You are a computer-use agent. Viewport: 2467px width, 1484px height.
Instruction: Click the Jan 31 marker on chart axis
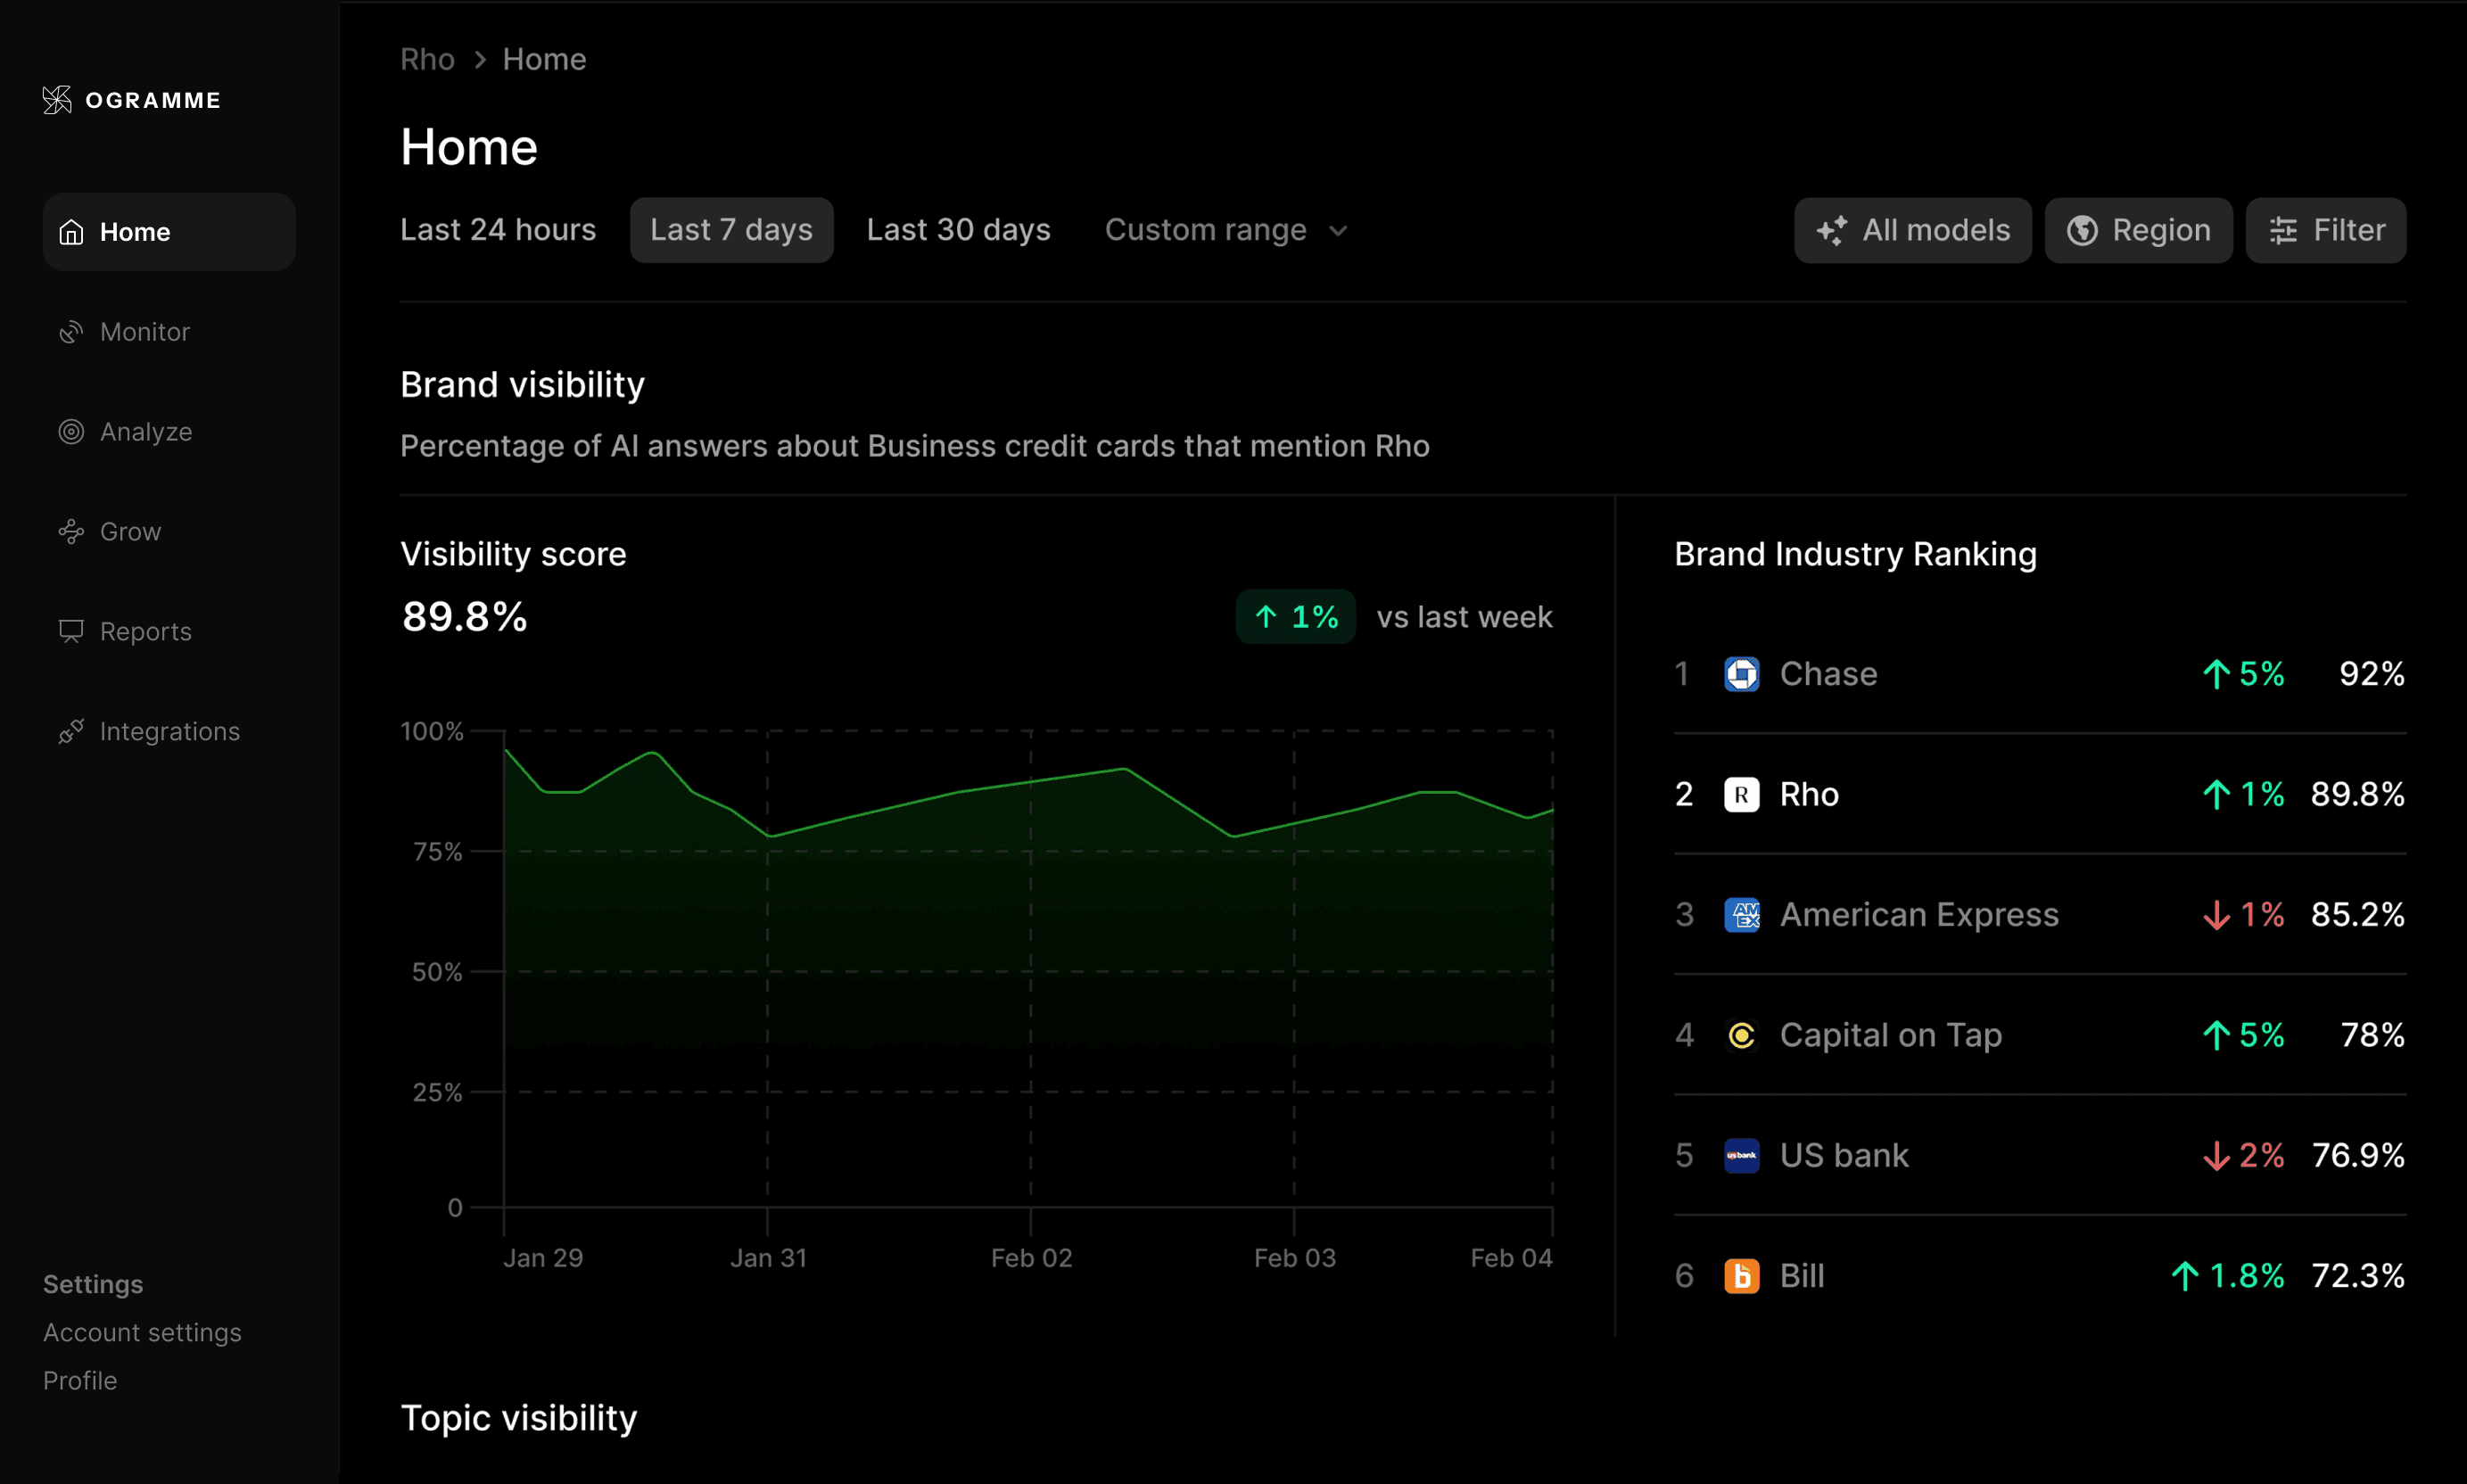point(768,1259)
